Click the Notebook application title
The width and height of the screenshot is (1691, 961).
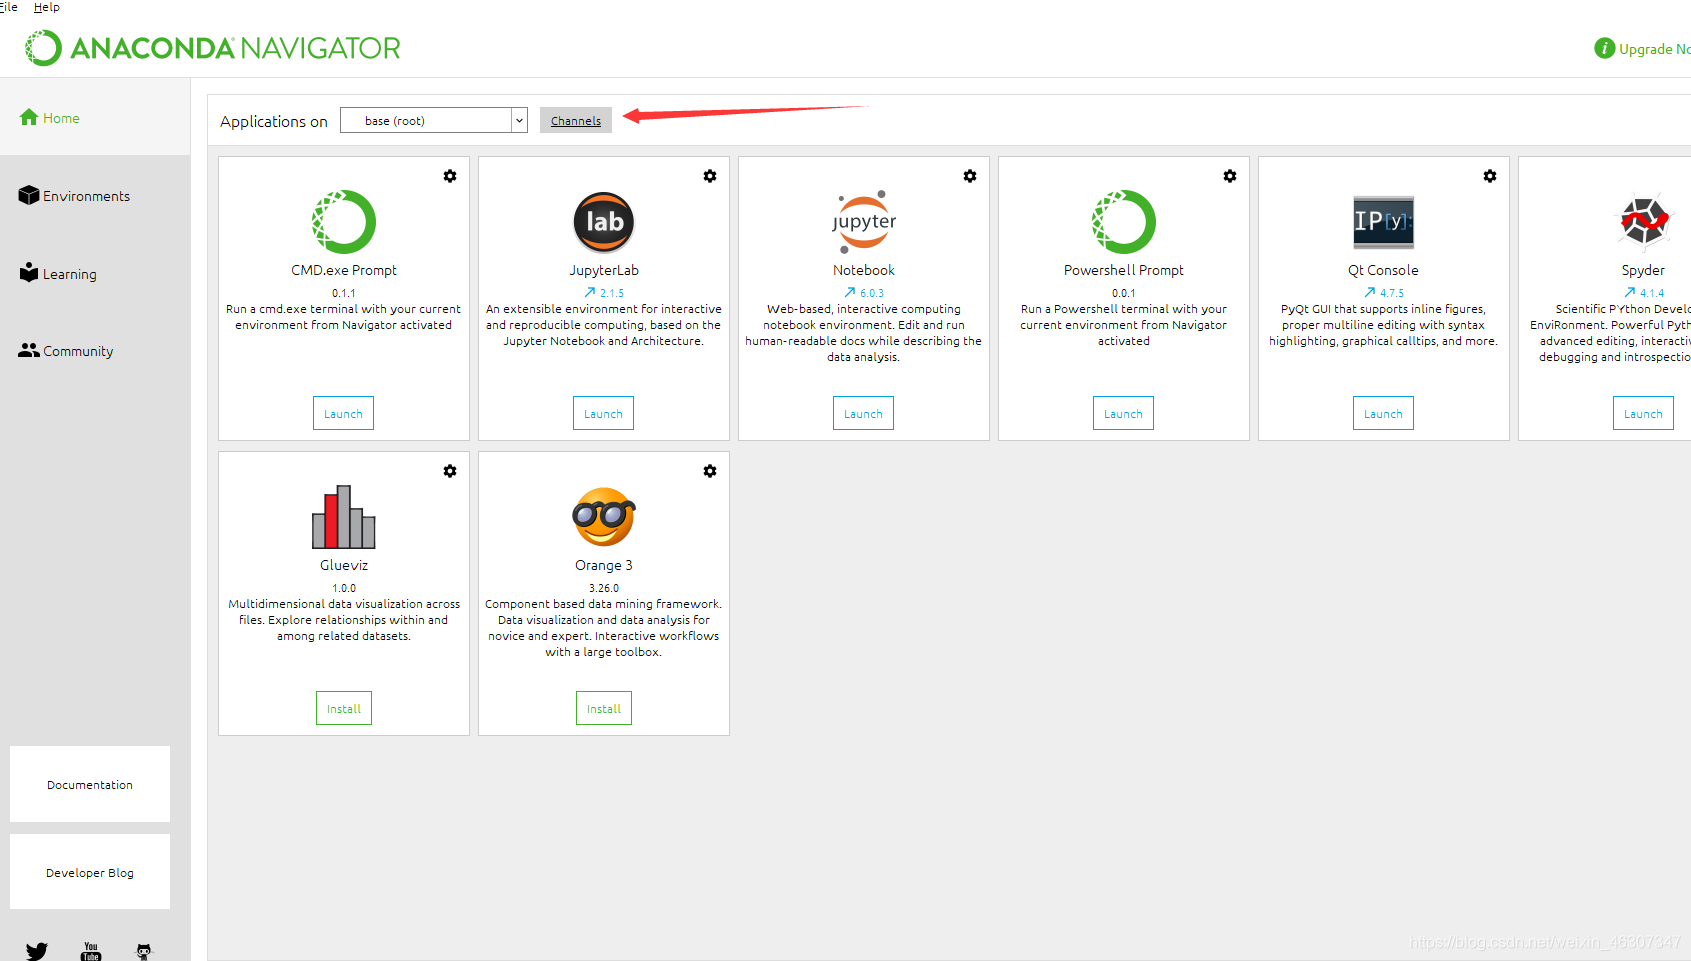[864, 270]
